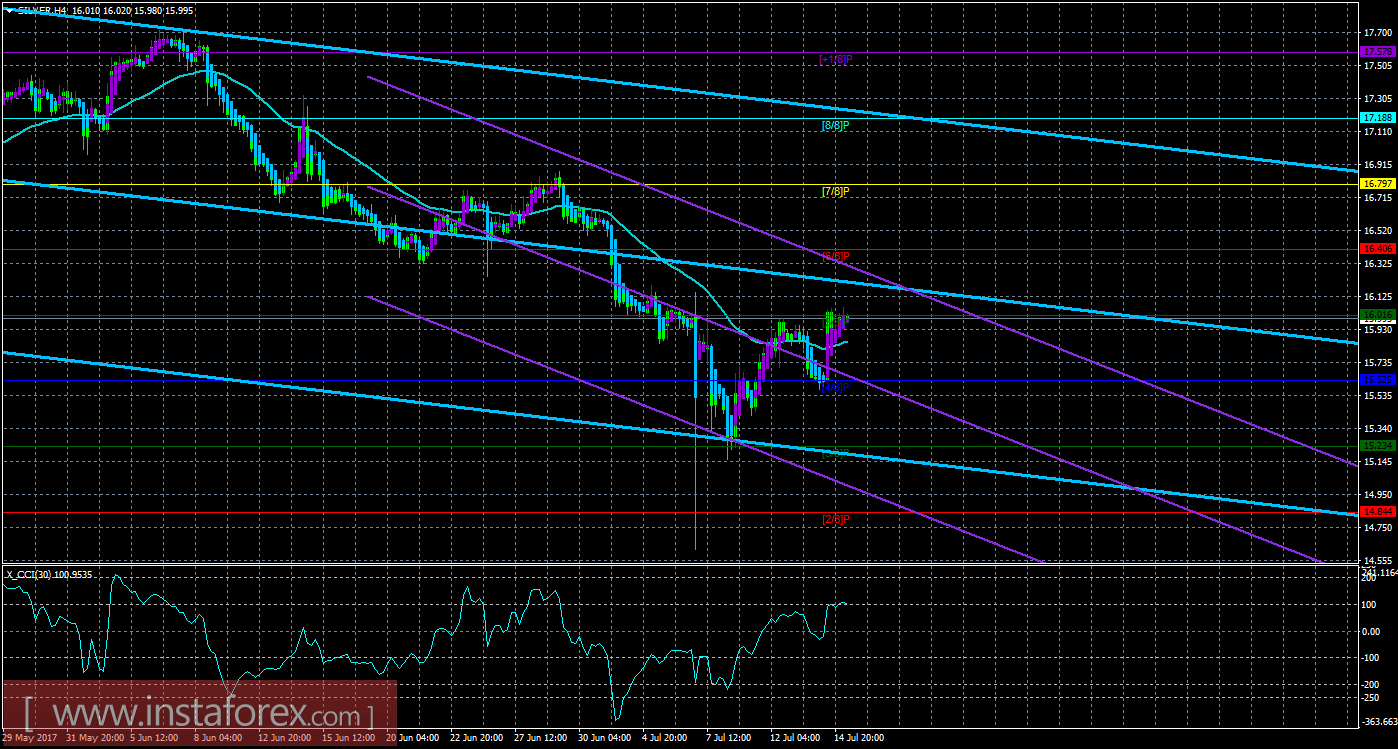Click the 14.950 price axis value
This screenshot has width=1398, height=749.
click(1378, 495)
